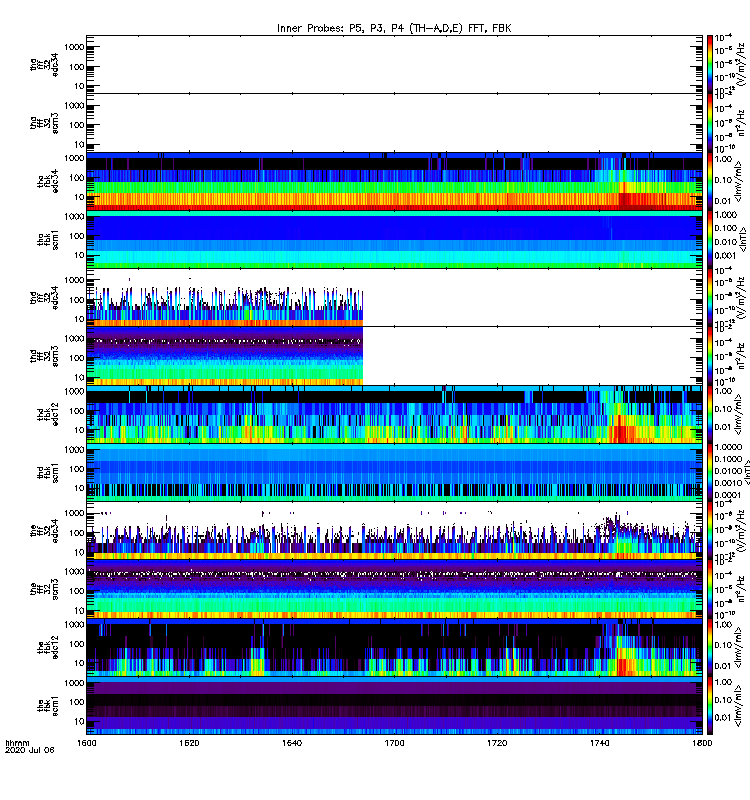
Task: Select the "tha fff 32 edc34" axis label
Action: (x=44, y=64)
